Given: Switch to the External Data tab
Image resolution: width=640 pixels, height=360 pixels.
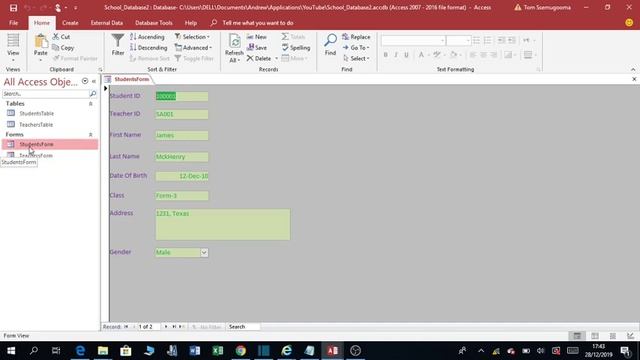Looking at the screenshot, I should coord(107,23).
